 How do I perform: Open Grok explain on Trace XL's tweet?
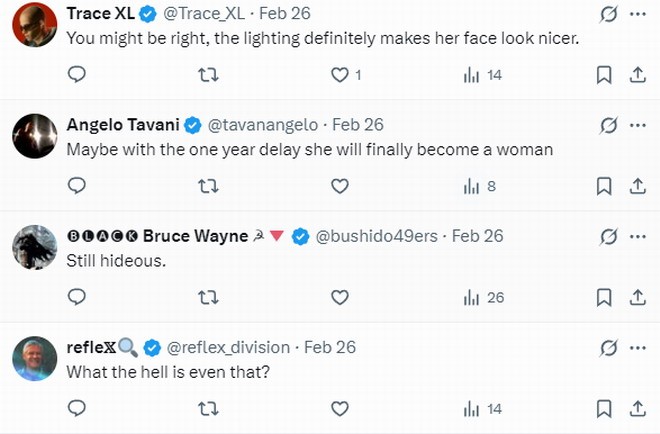[x=605, y=14]
